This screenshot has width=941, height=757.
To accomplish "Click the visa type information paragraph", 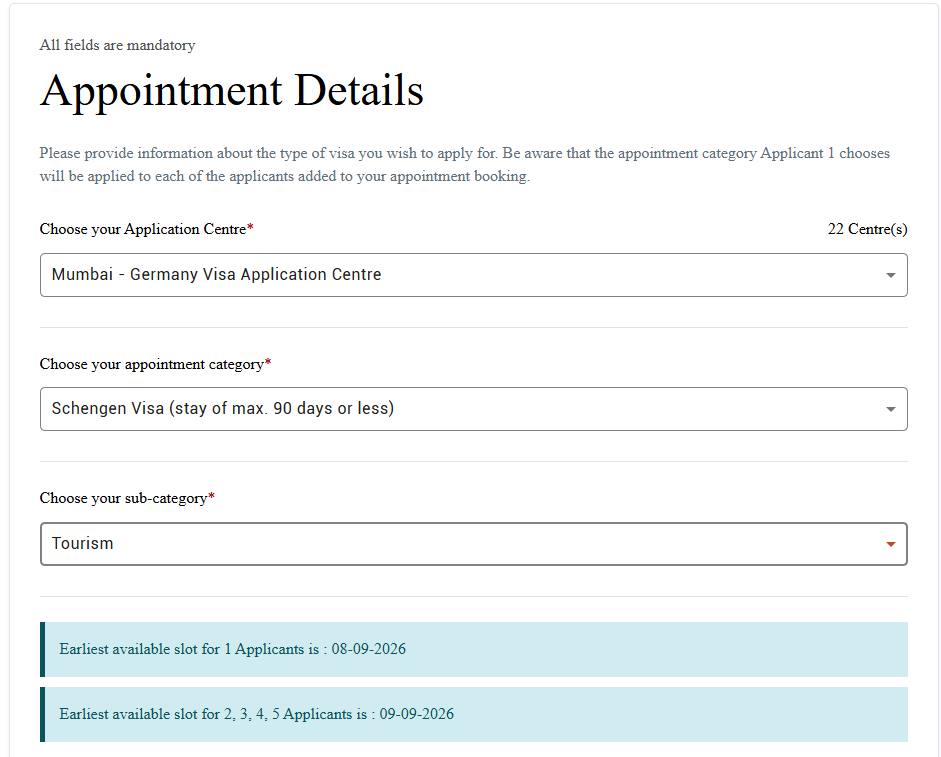I will [x=464, y=164].
